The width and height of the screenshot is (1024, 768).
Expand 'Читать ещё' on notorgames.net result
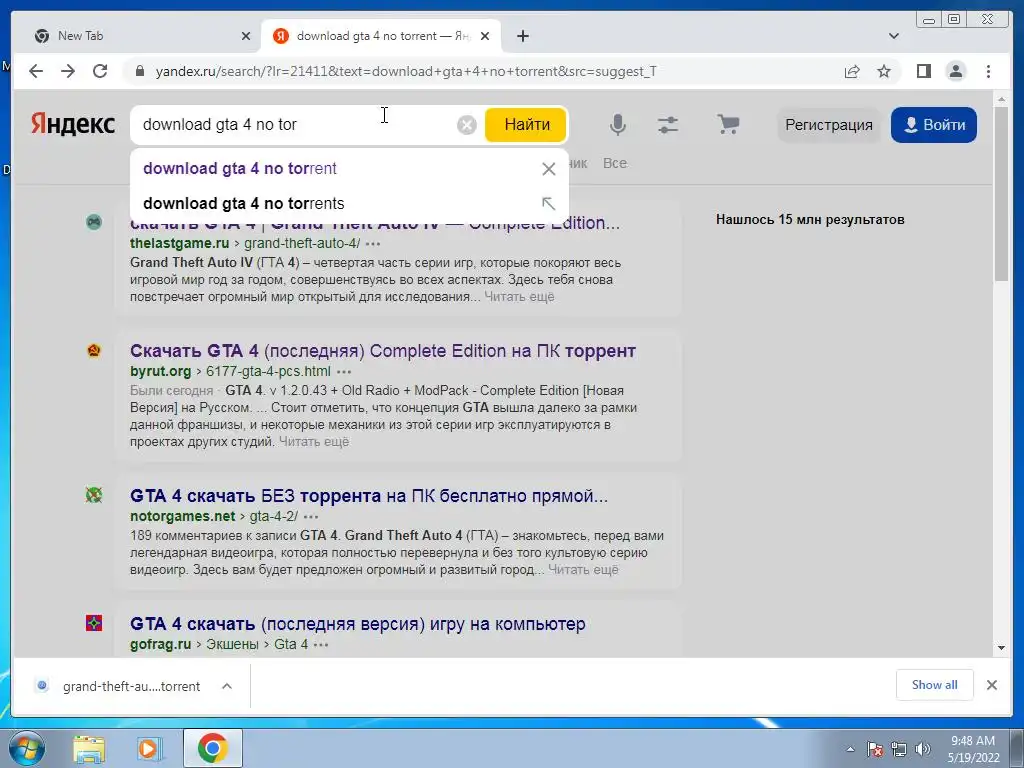583,570
